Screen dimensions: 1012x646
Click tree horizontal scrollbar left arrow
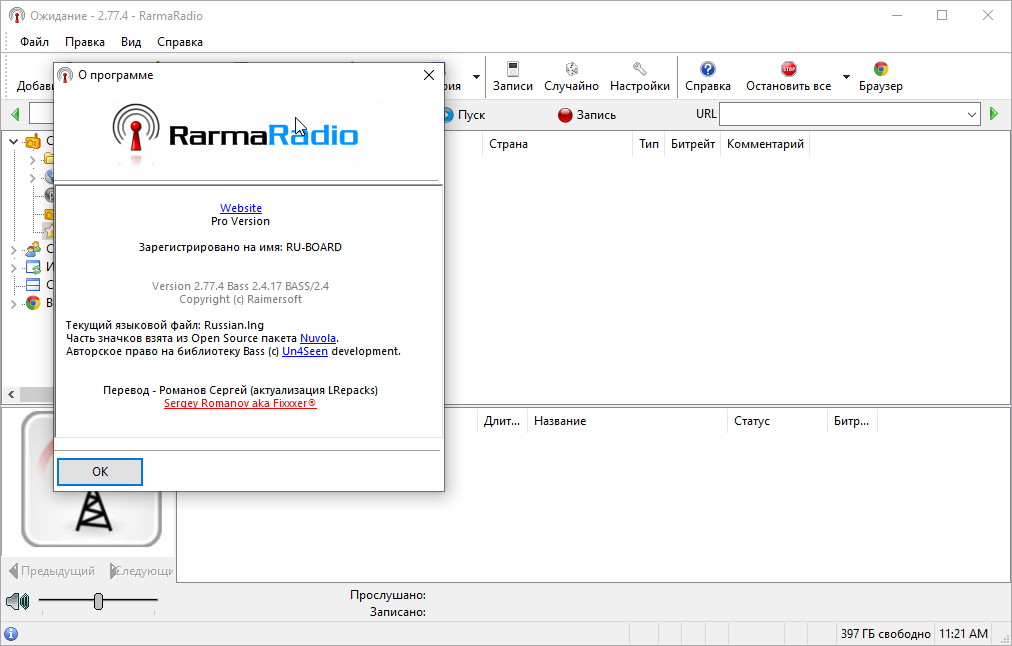point(11,394)
